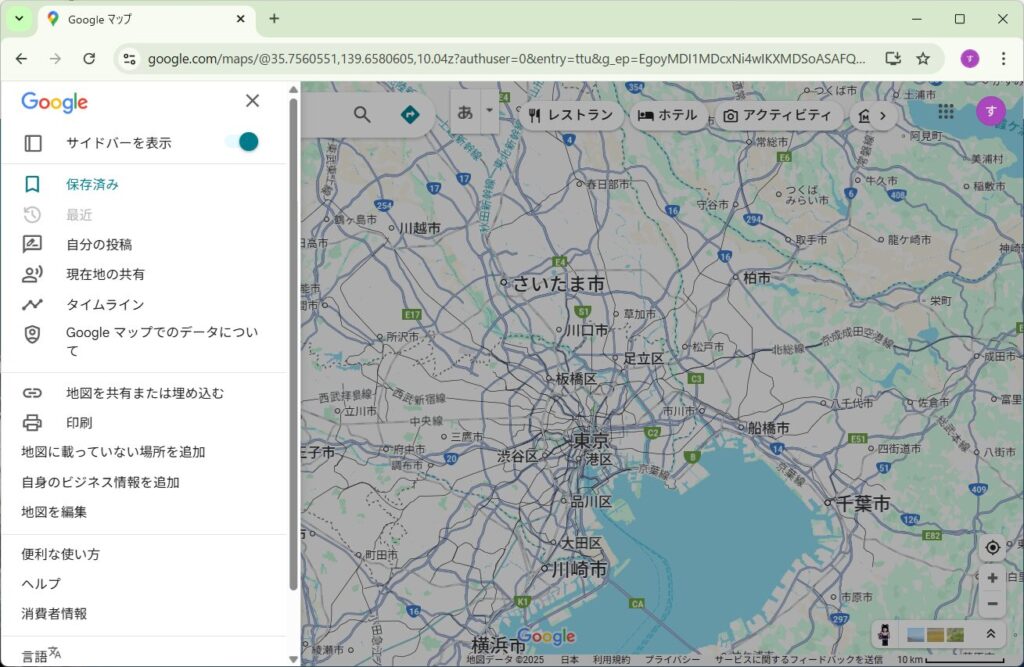
Task: Click scrollbar down arrow in side menu
Action: coord(293,659)
